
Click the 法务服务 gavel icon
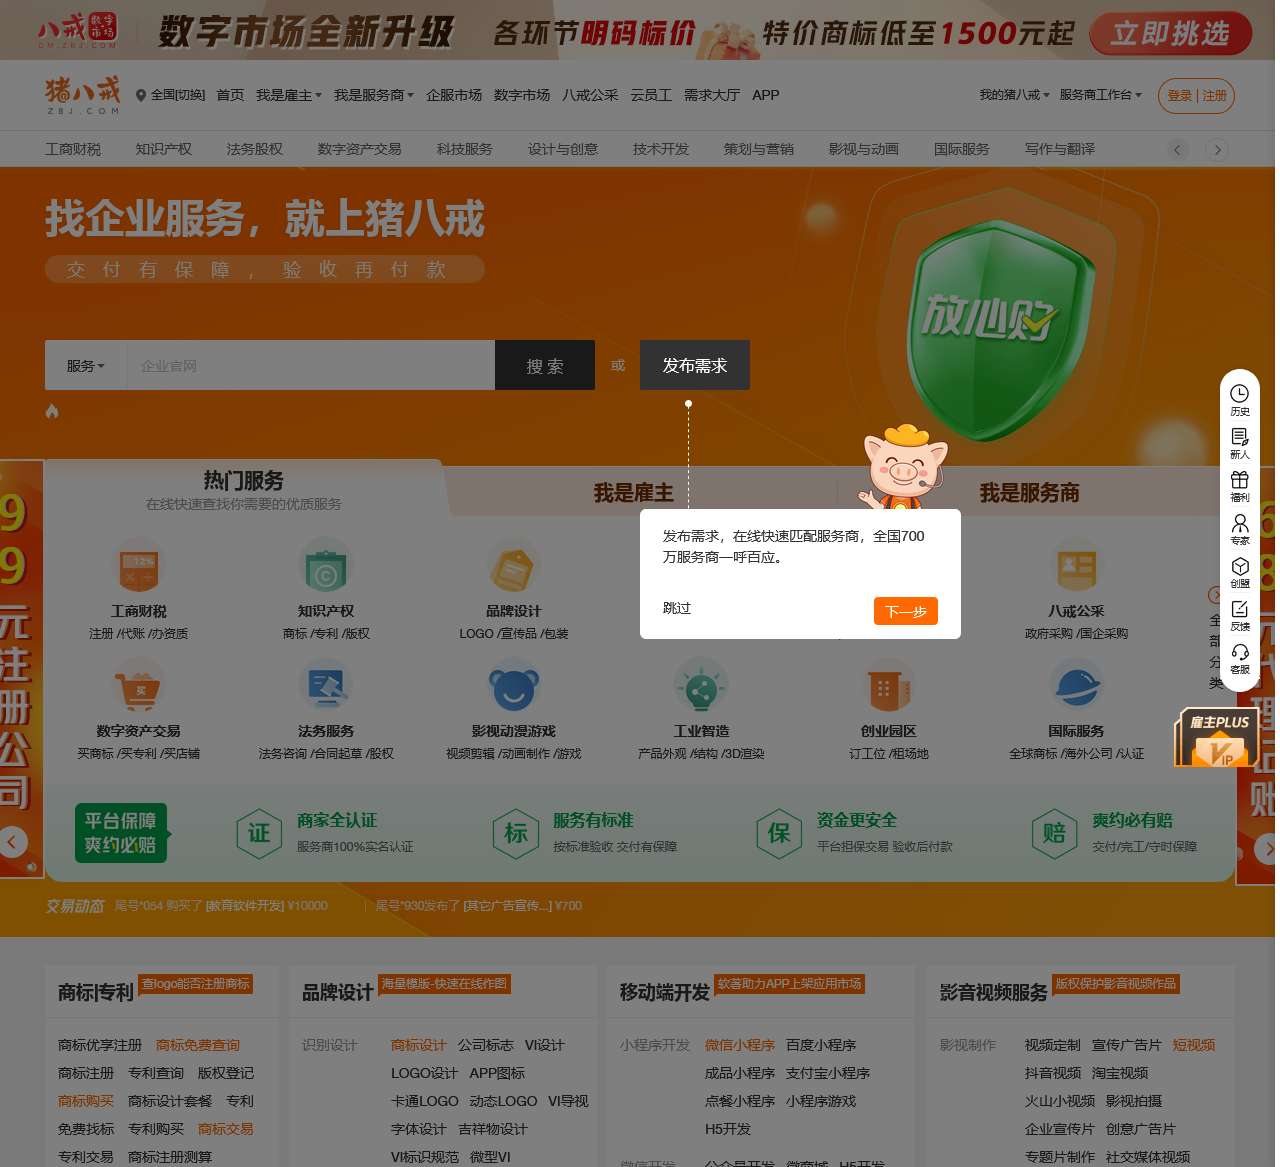[x=325, y=686]
